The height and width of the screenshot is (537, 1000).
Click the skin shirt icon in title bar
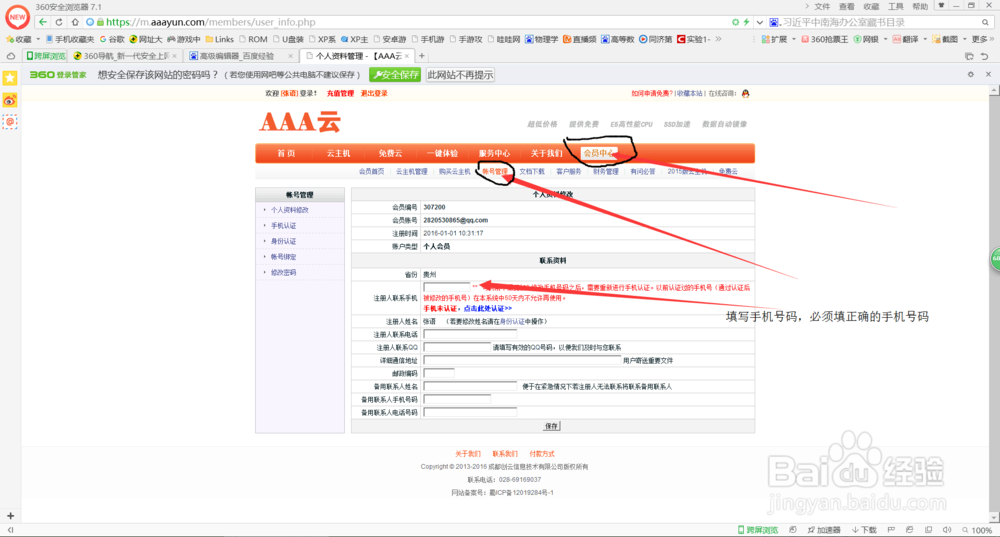click(x=941, y=6)
